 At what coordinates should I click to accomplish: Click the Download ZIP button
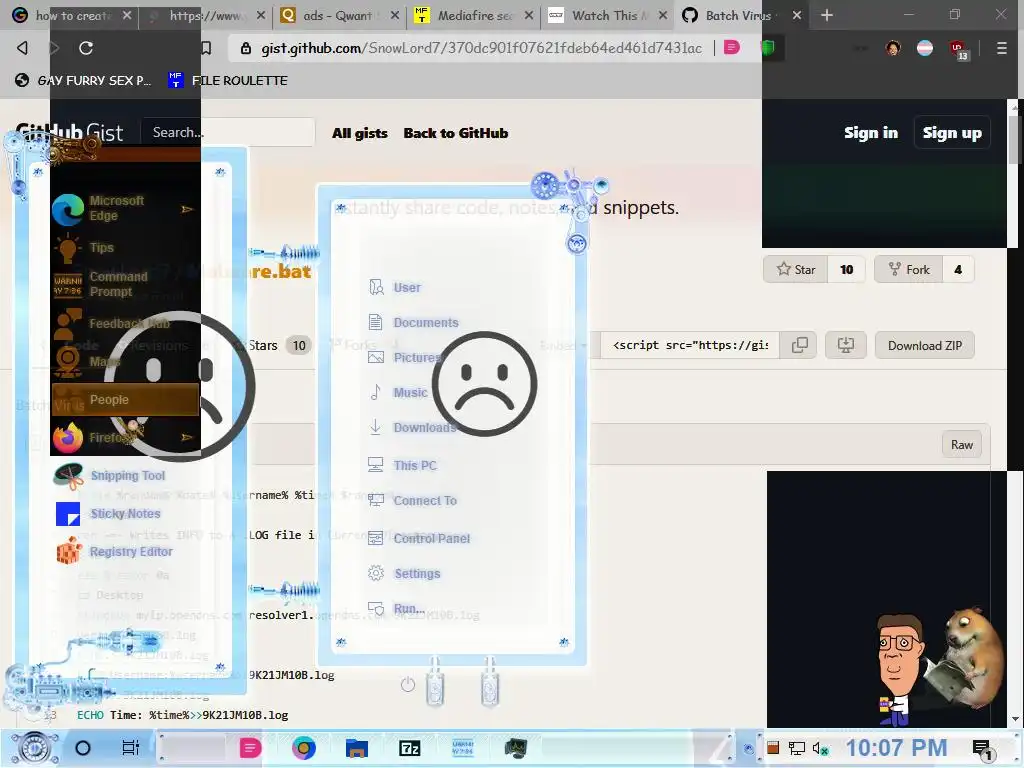point(925,345)
